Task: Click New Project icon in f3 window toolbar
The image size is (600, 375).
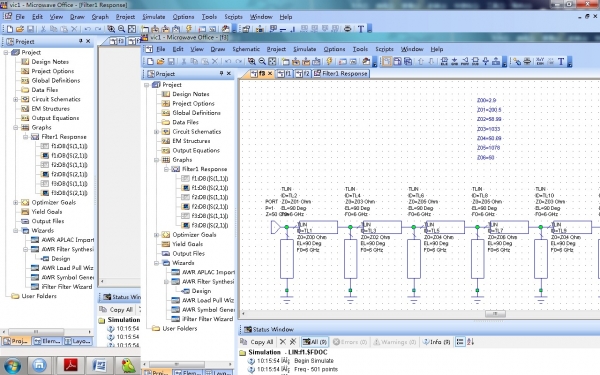Action: [x=150, y=61]
